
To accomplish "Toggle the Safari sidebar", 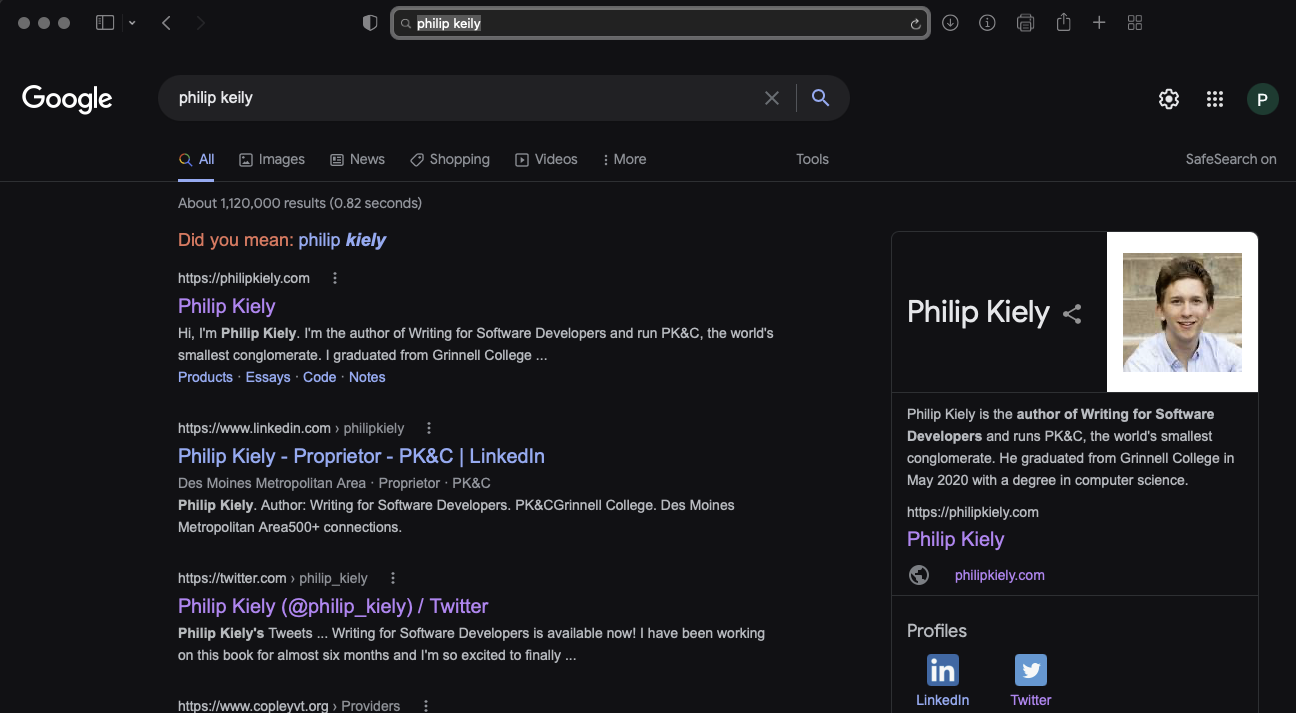I will pos(104,22).
